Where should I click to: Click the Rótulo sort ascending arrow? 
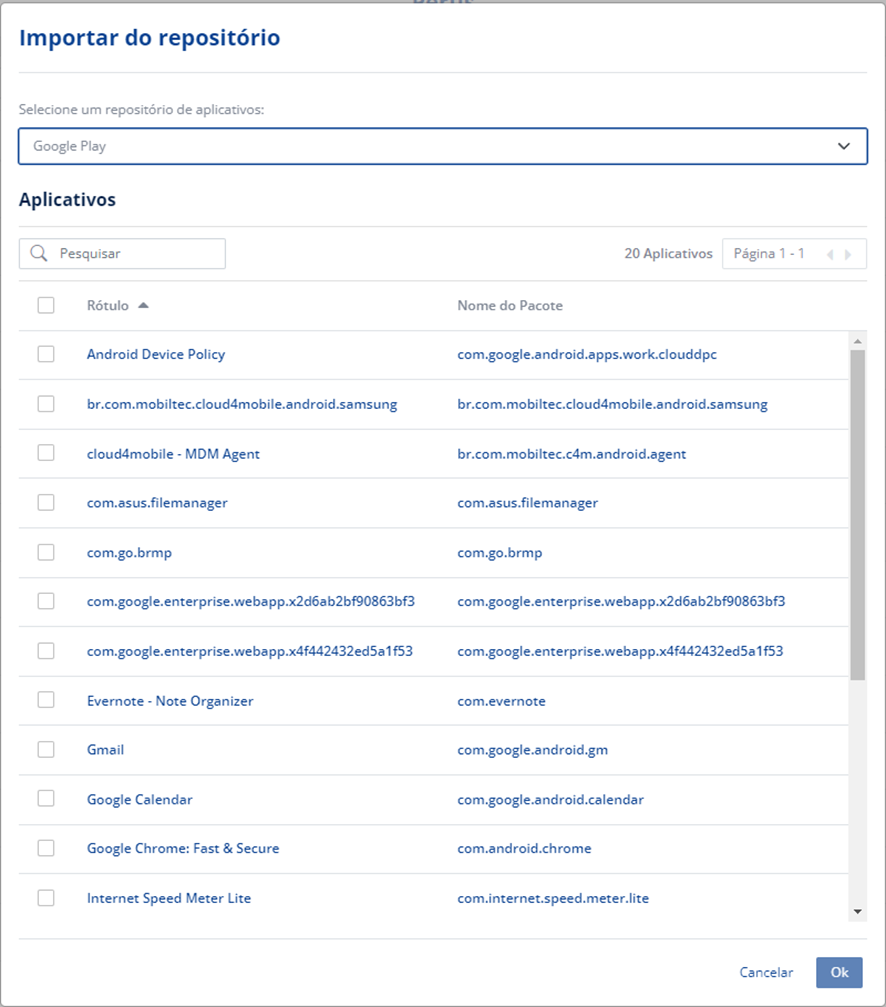[x=143, y=306]
